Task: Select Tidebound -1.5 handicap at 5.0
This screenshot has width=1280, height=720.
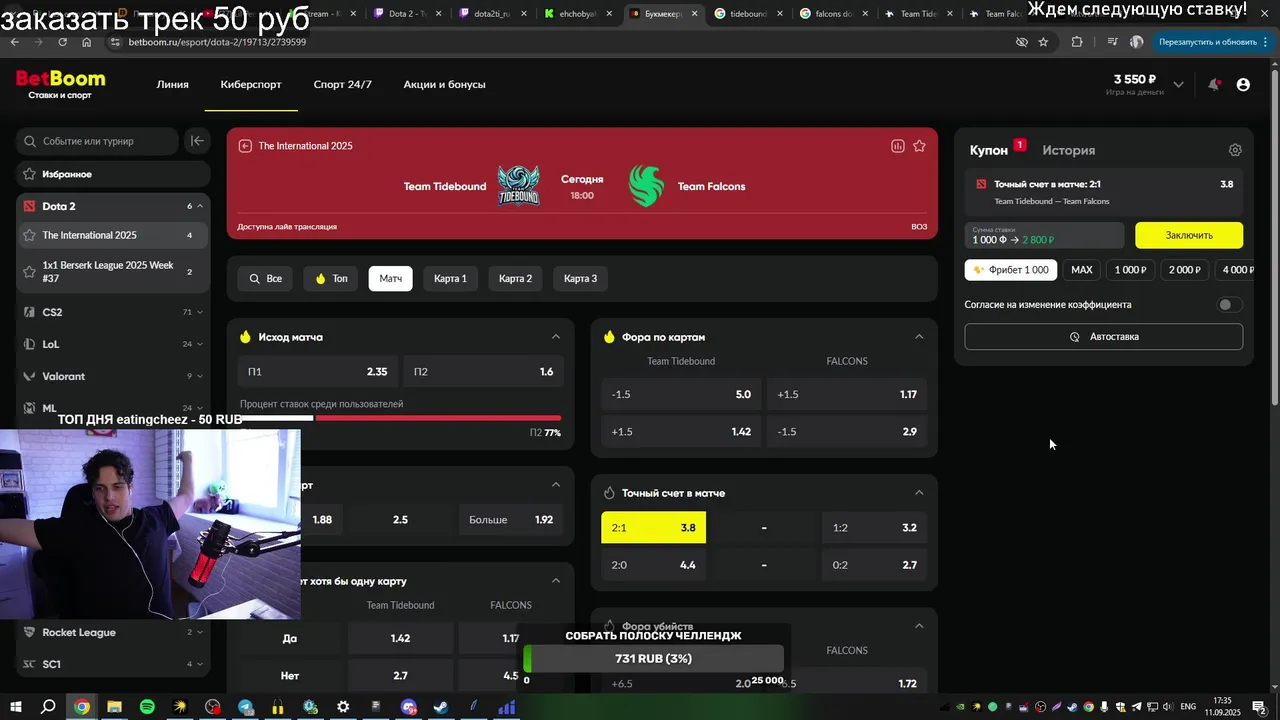Action: pos(681,394)
